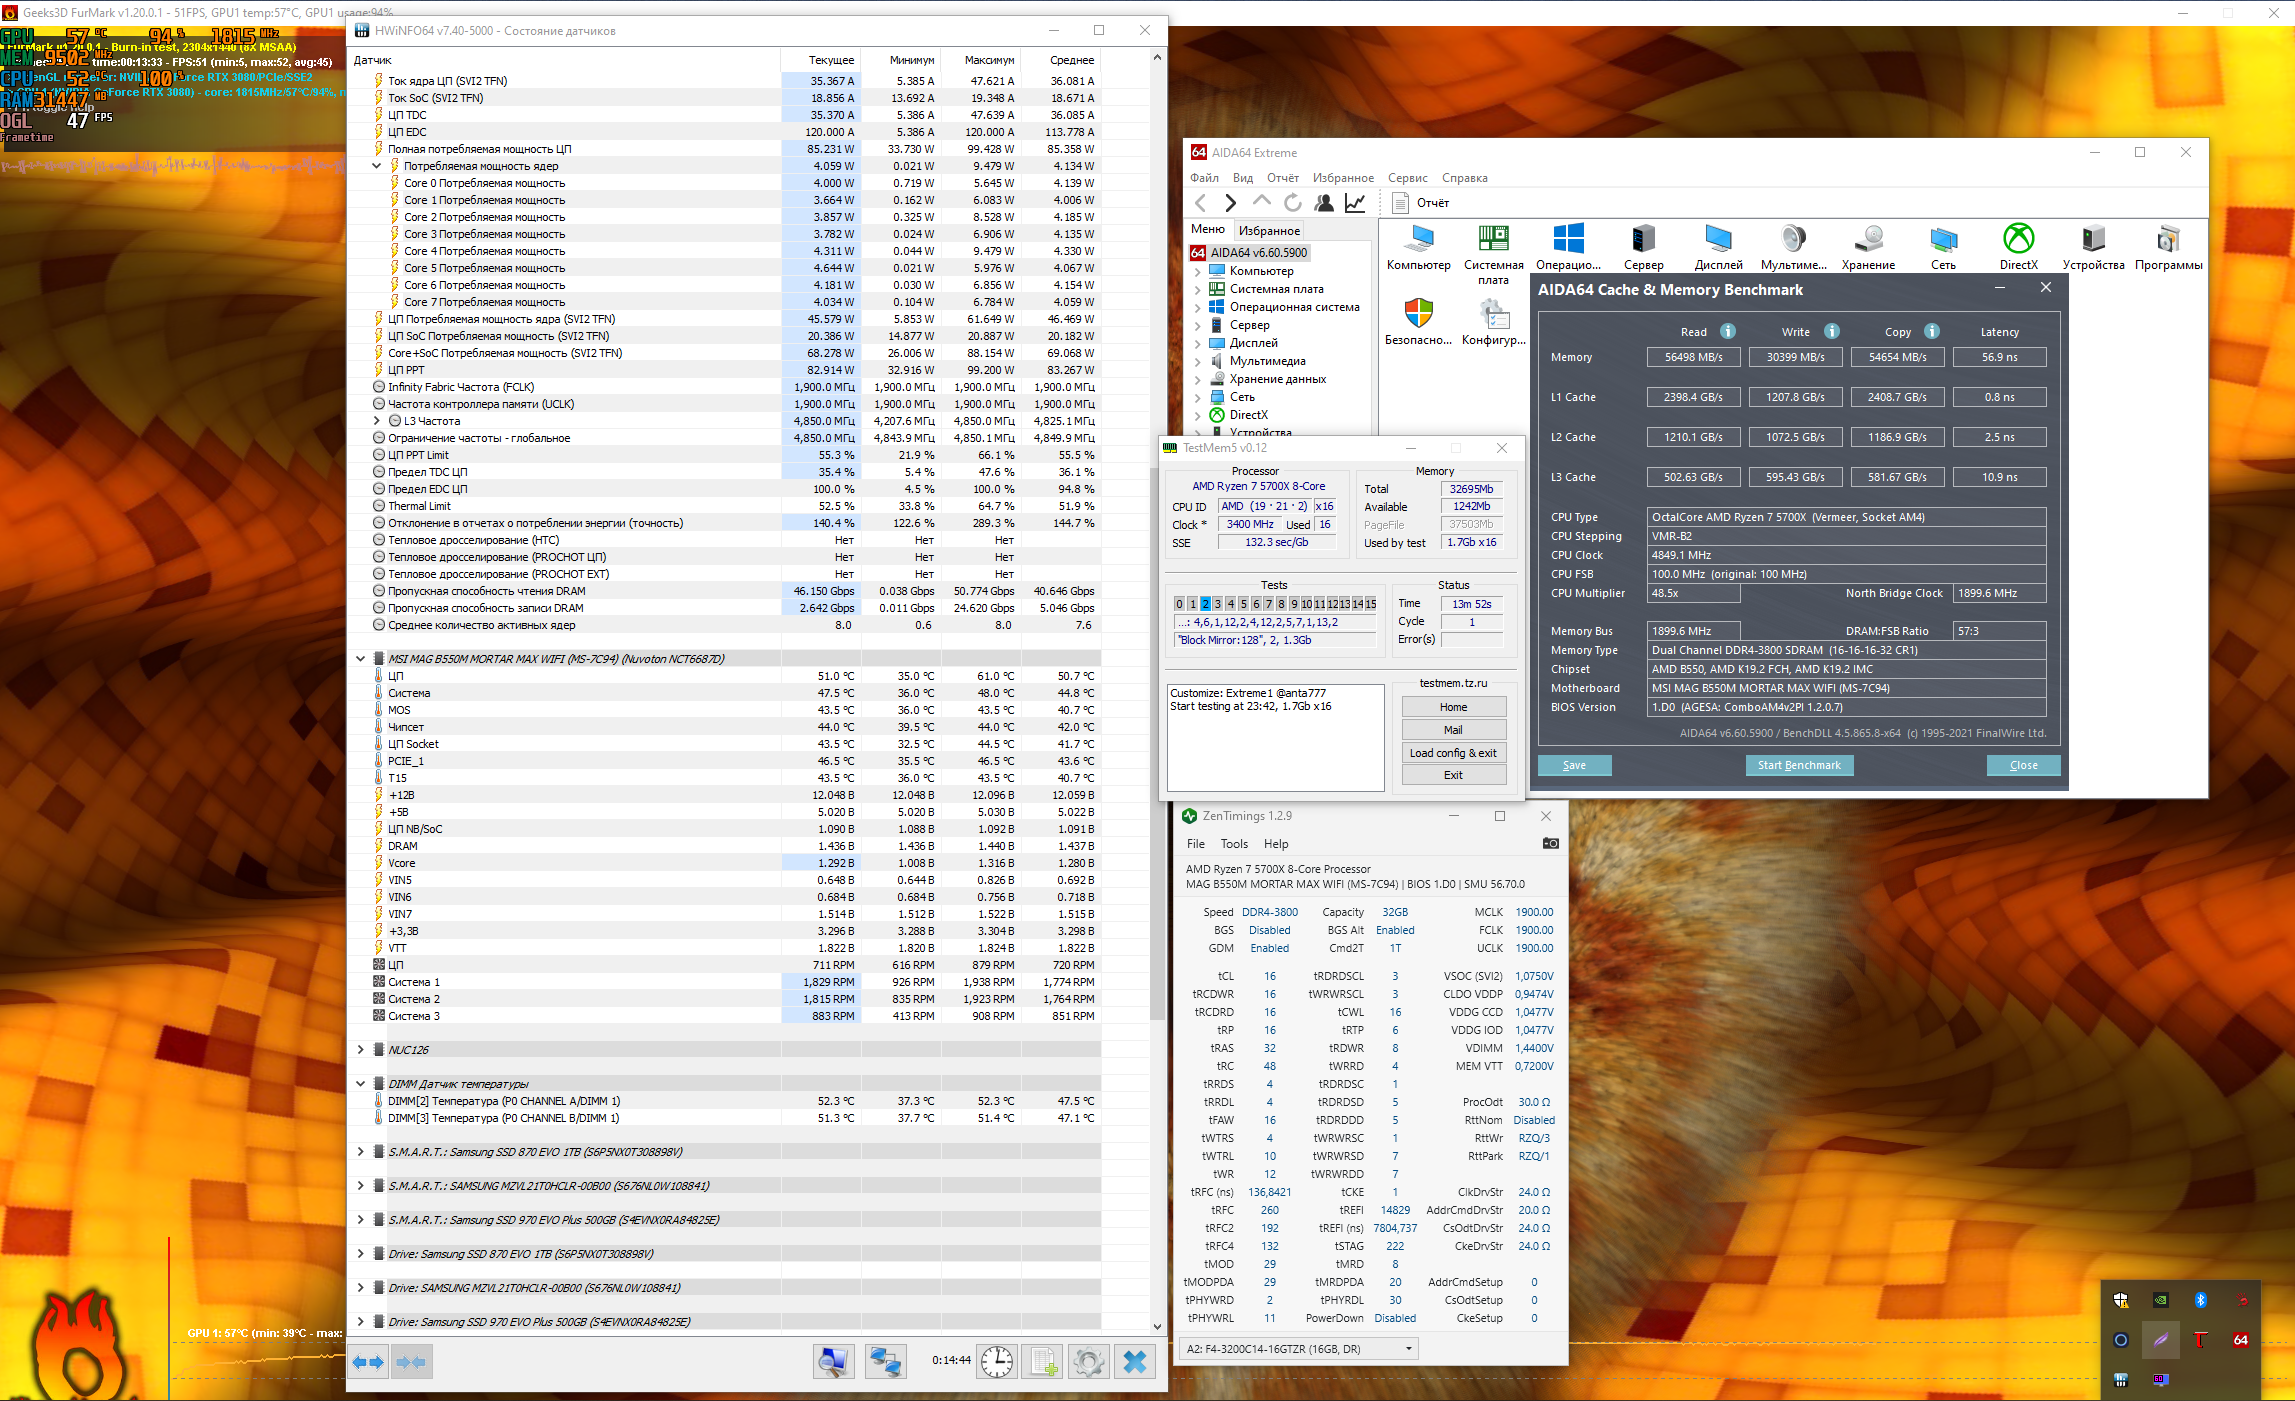Open the Сервис menu in AIDA64

click(x=1408, y=178)
